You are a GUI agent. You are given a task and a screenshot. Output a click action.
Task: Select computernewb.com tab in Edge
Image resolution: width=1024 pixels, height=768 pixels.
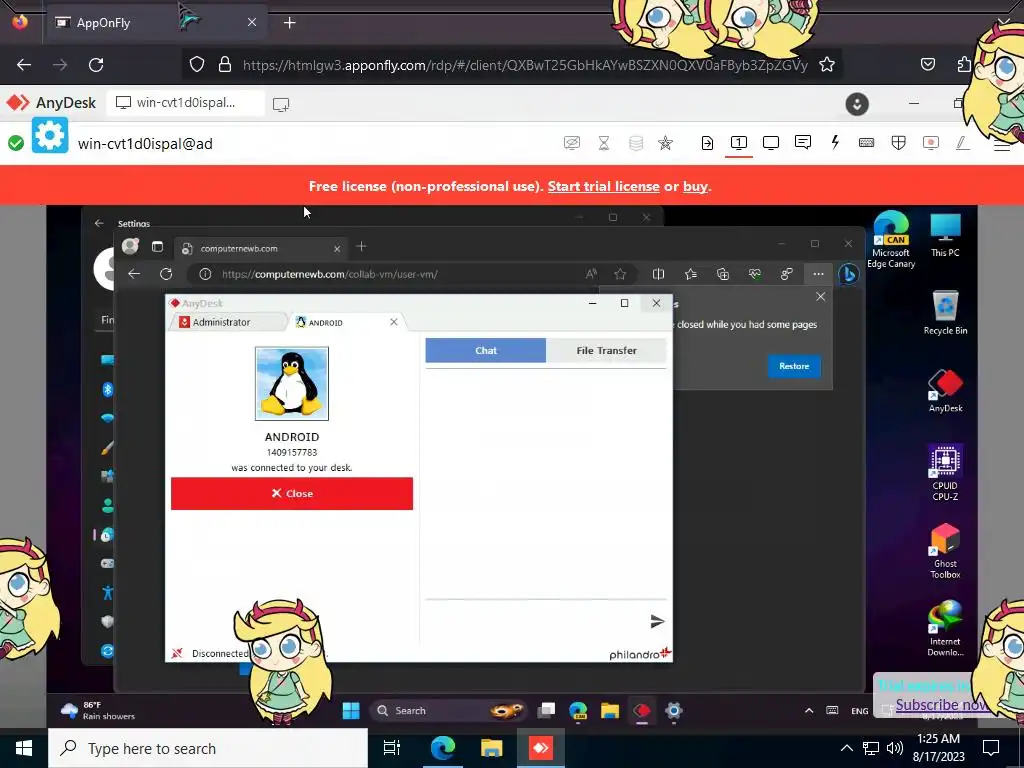pyautogui.click(x=261, y=248)
